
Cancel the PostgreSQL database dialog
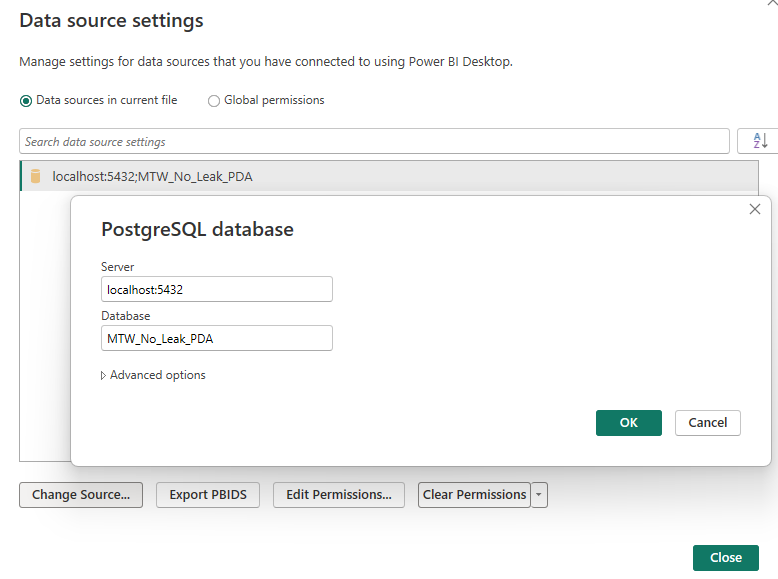708,423
